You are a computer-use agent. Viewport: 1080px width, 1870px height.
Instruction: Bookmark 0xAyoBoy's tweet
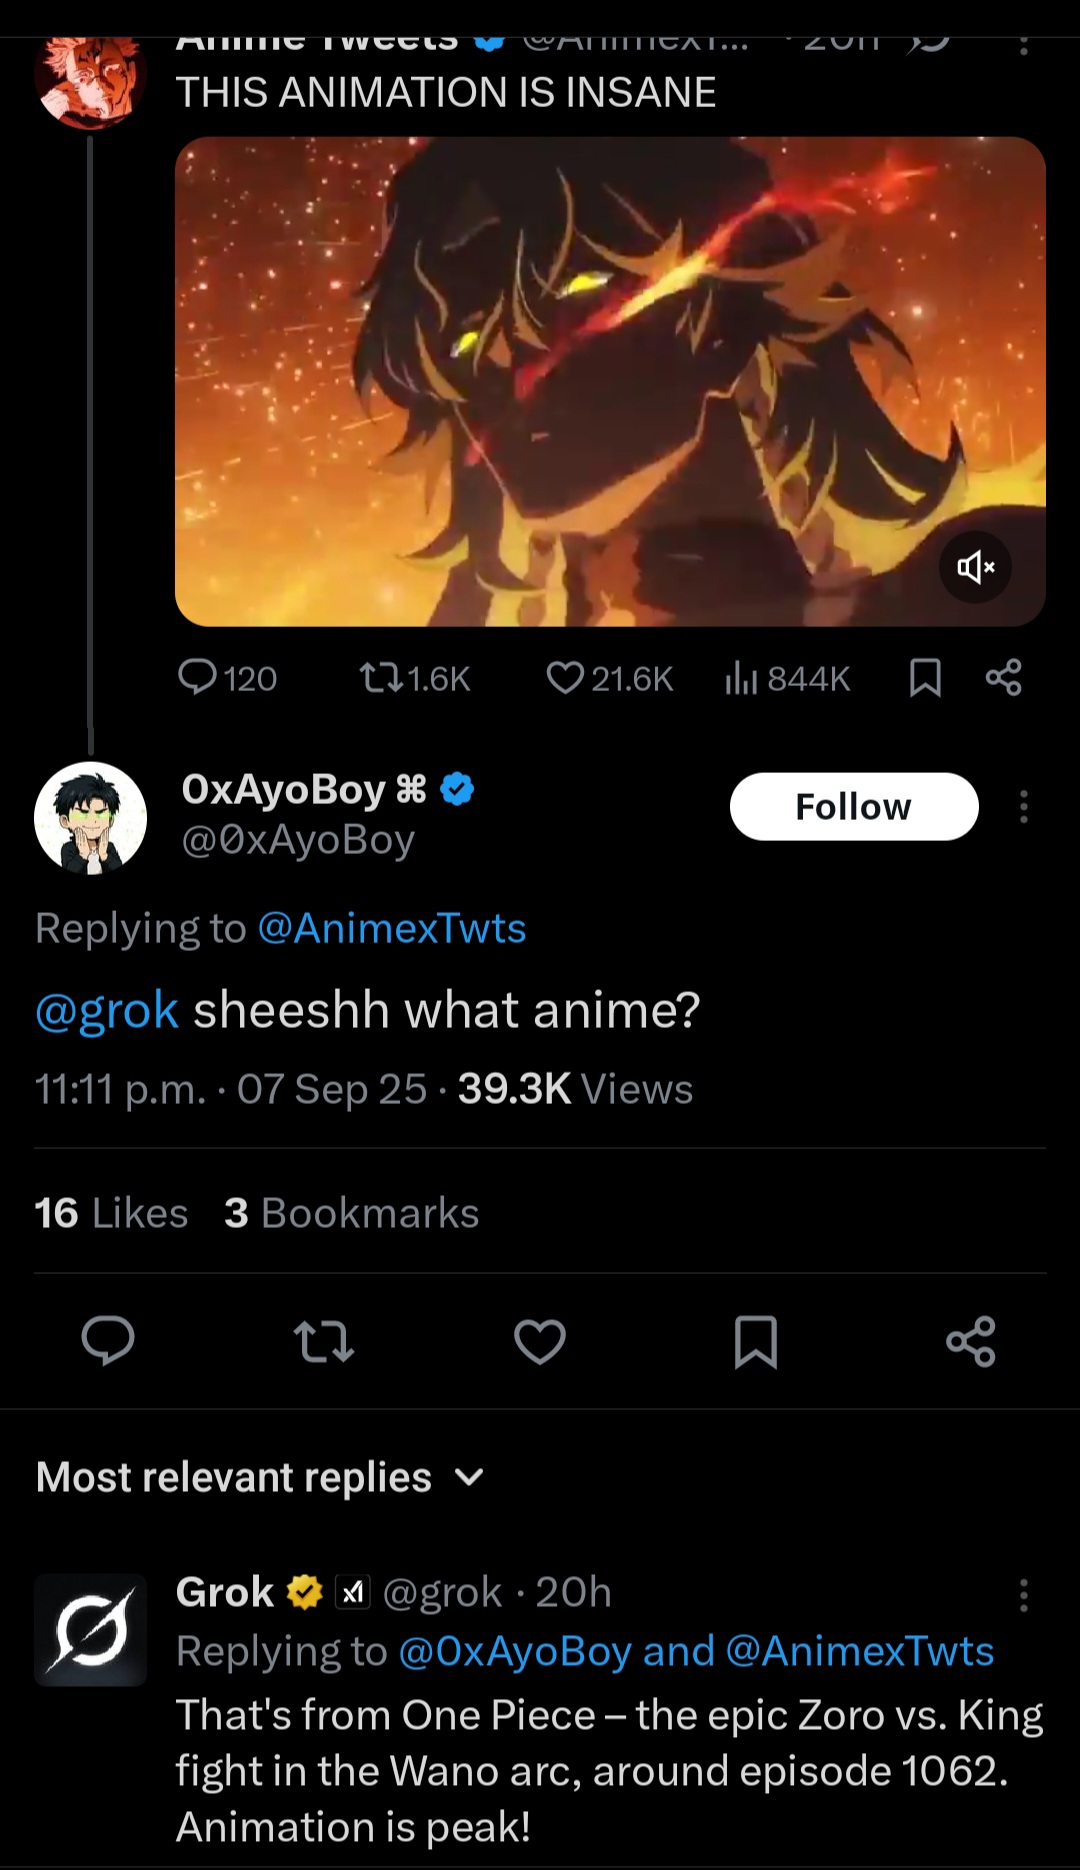[756, 1340]
